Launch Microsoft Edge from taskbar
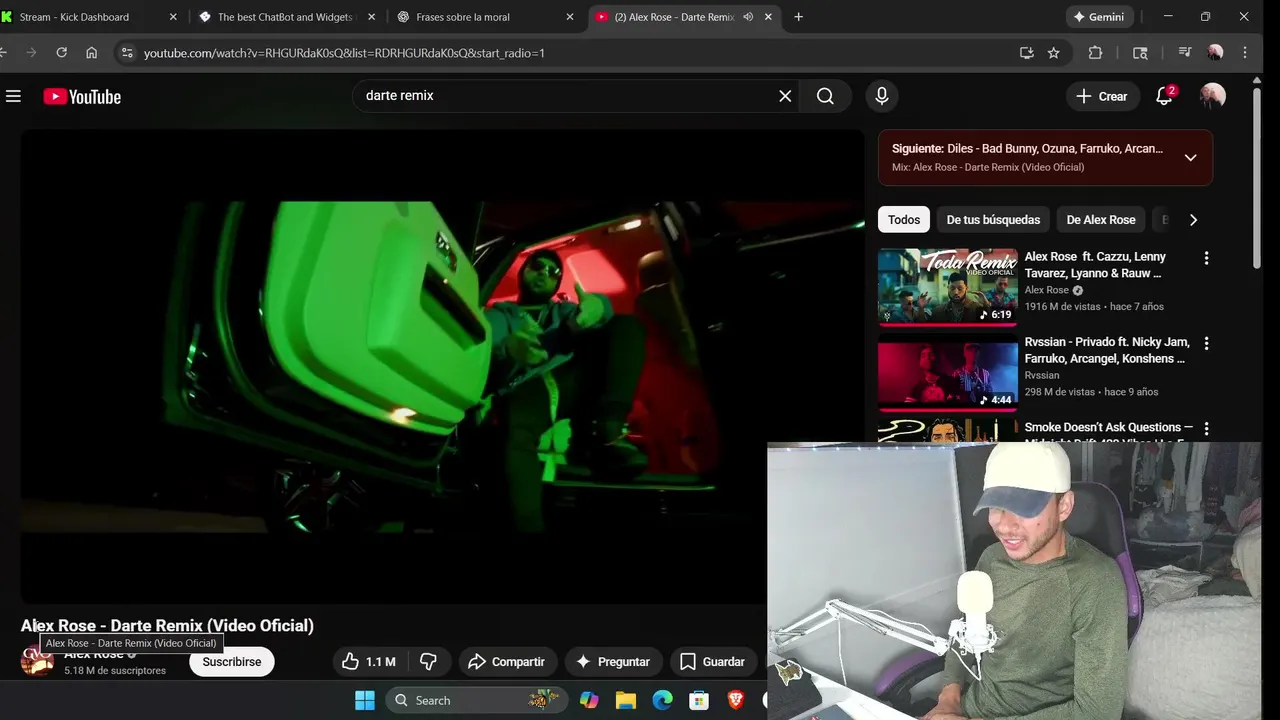 663,700
